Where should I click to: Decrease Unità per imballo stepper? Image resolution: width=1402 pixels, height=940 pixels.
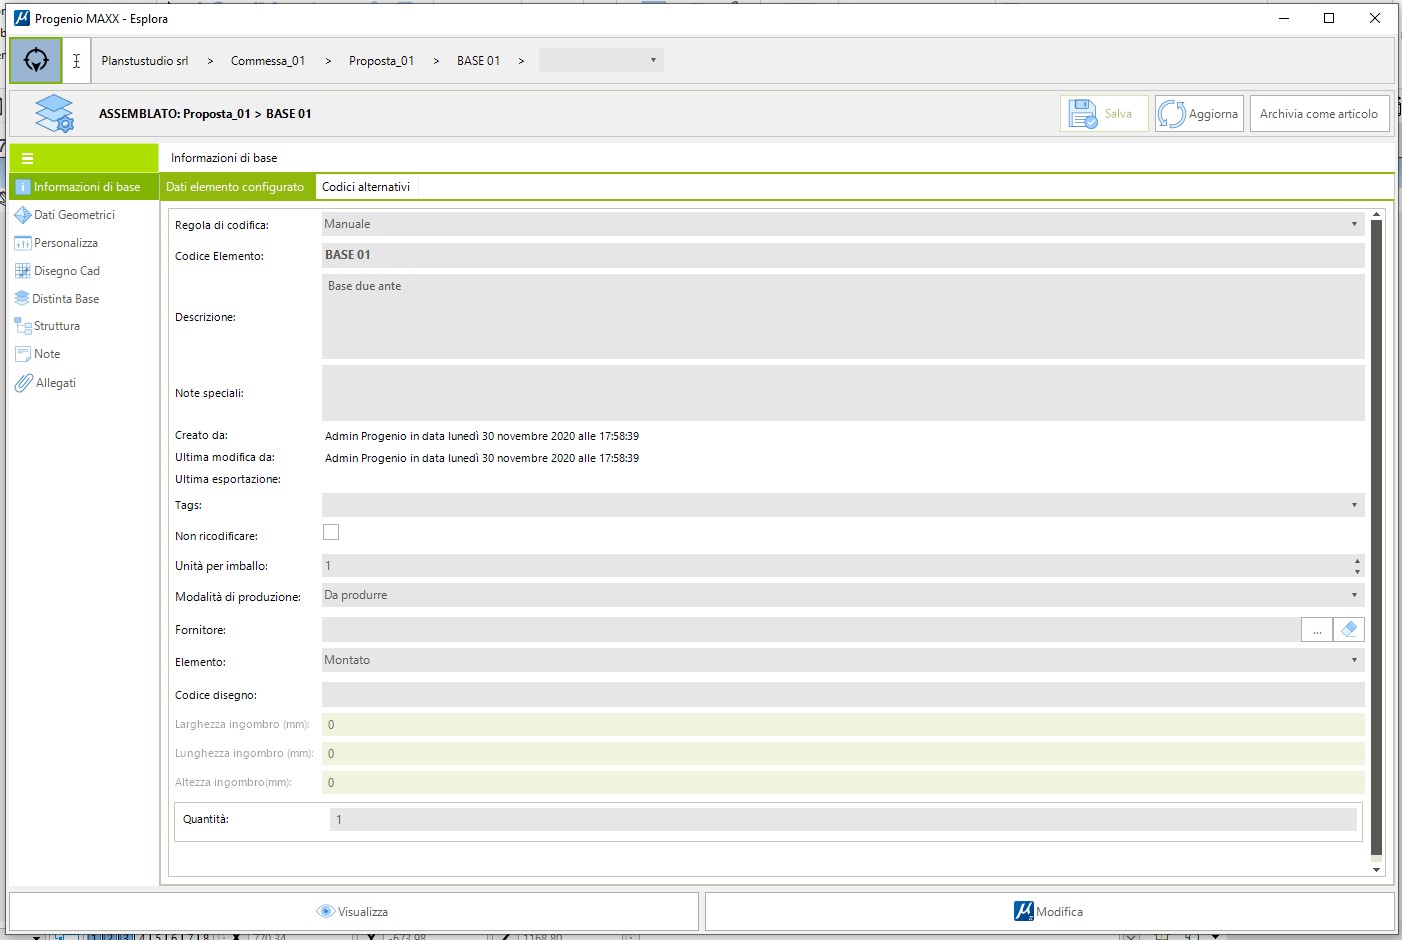pos(1357,572)
